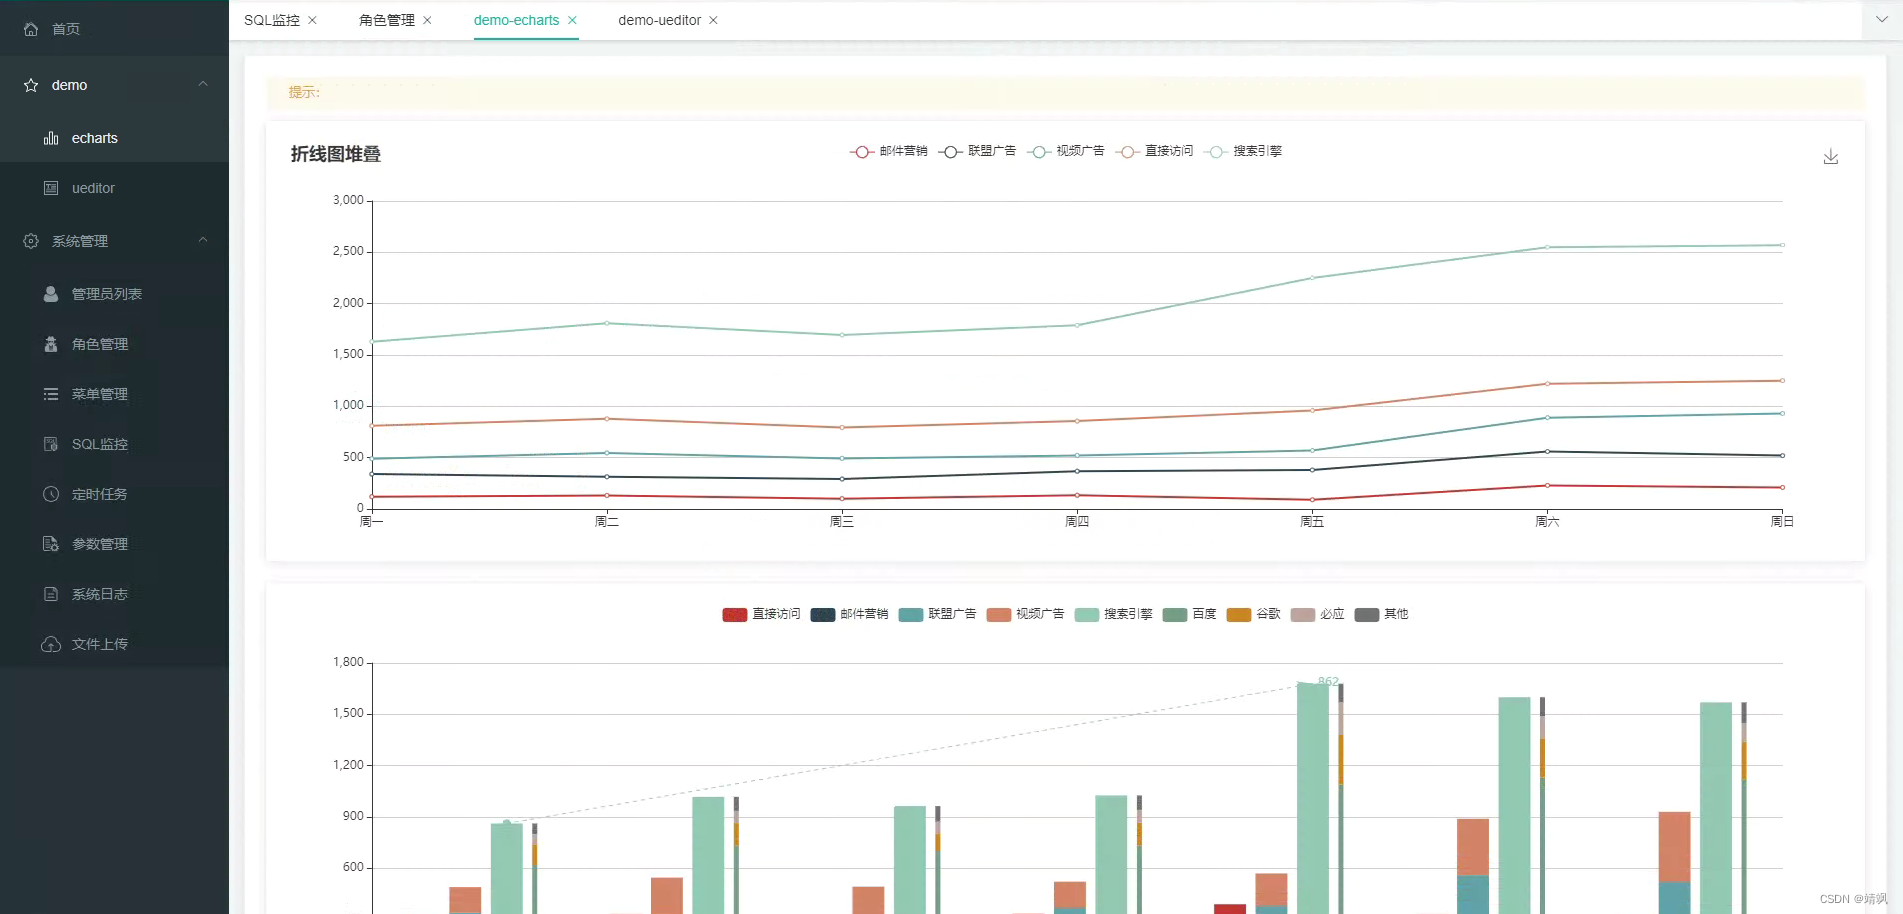Click the 提示 notice banner
The width and height of the screenshot is (1903, 914).
(1065, 92)
